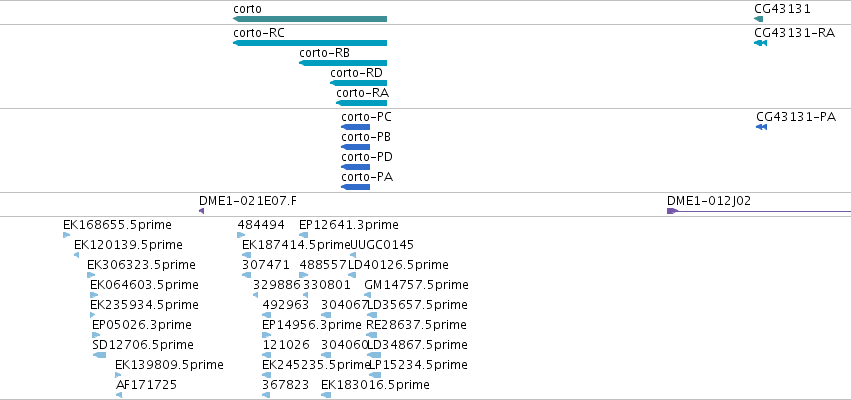Click the DME1-012J02 feature glyph

point(759,211)
